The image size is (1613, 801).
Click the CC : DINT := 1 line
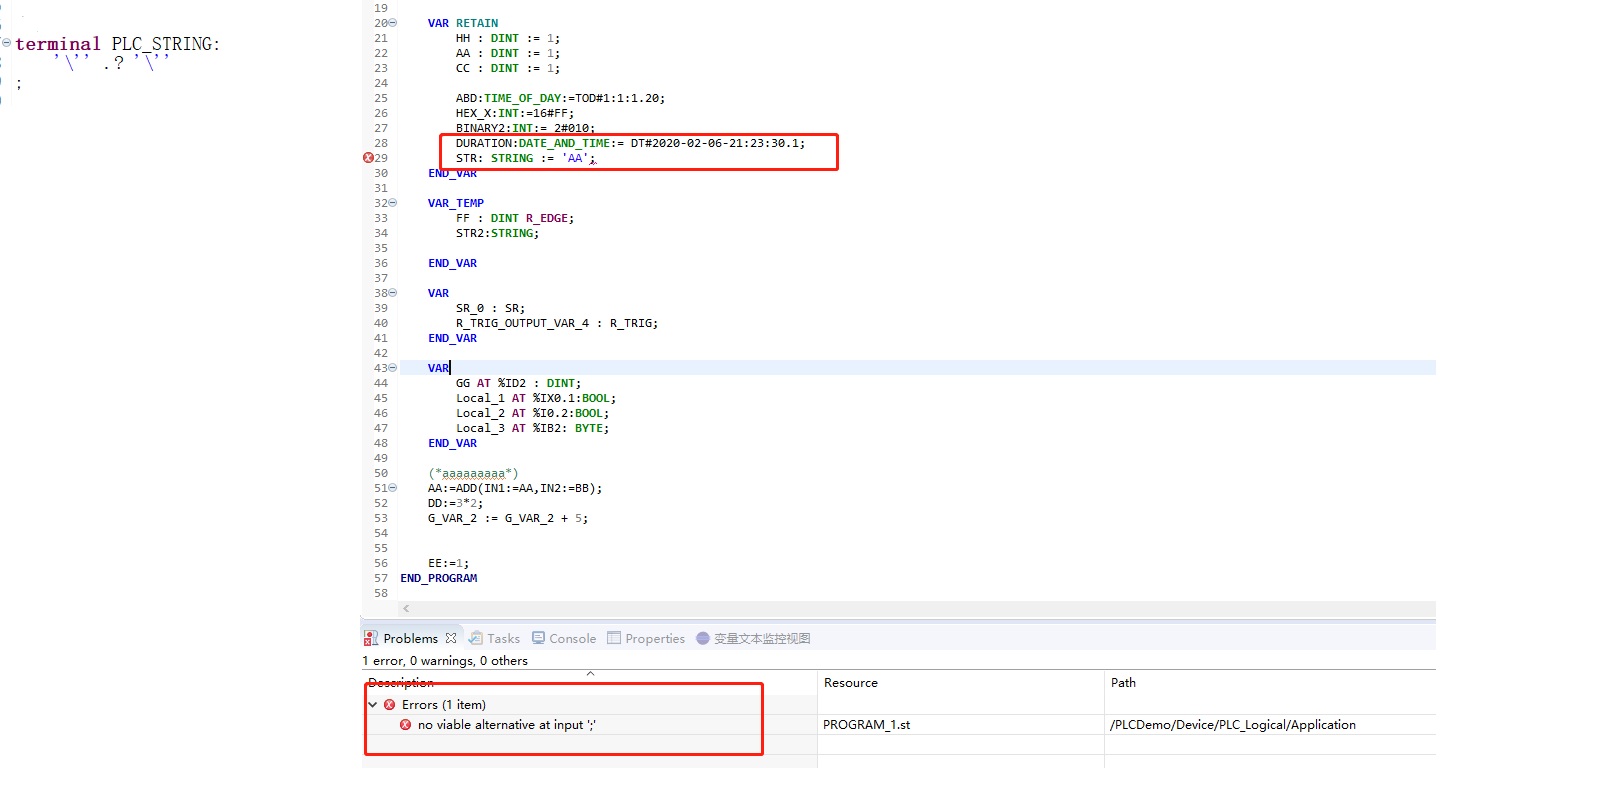(508, 68)
